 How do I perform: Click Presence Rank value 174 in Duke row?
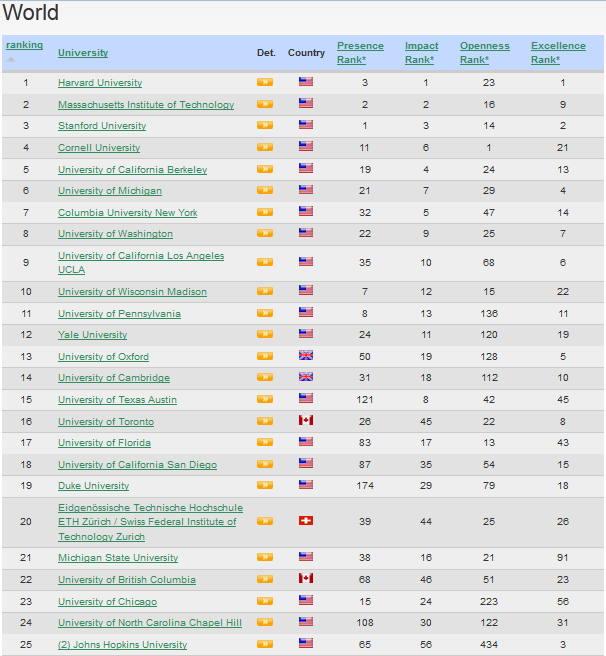(x=365, y=485)
